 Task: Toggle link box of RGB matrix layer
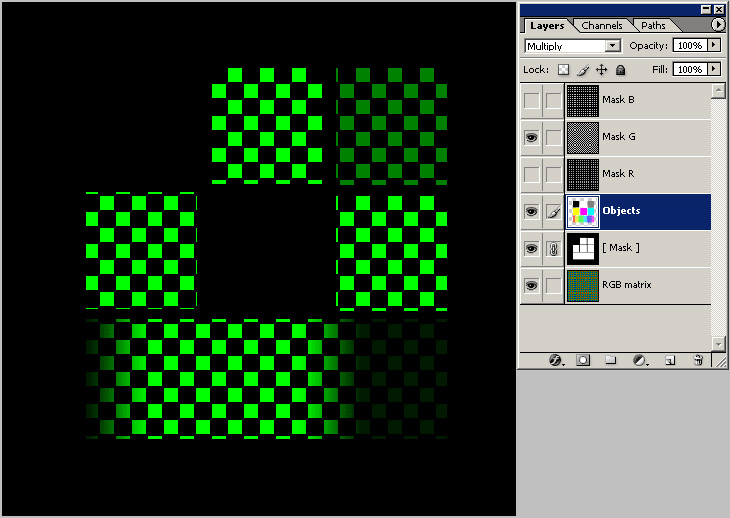554,286
